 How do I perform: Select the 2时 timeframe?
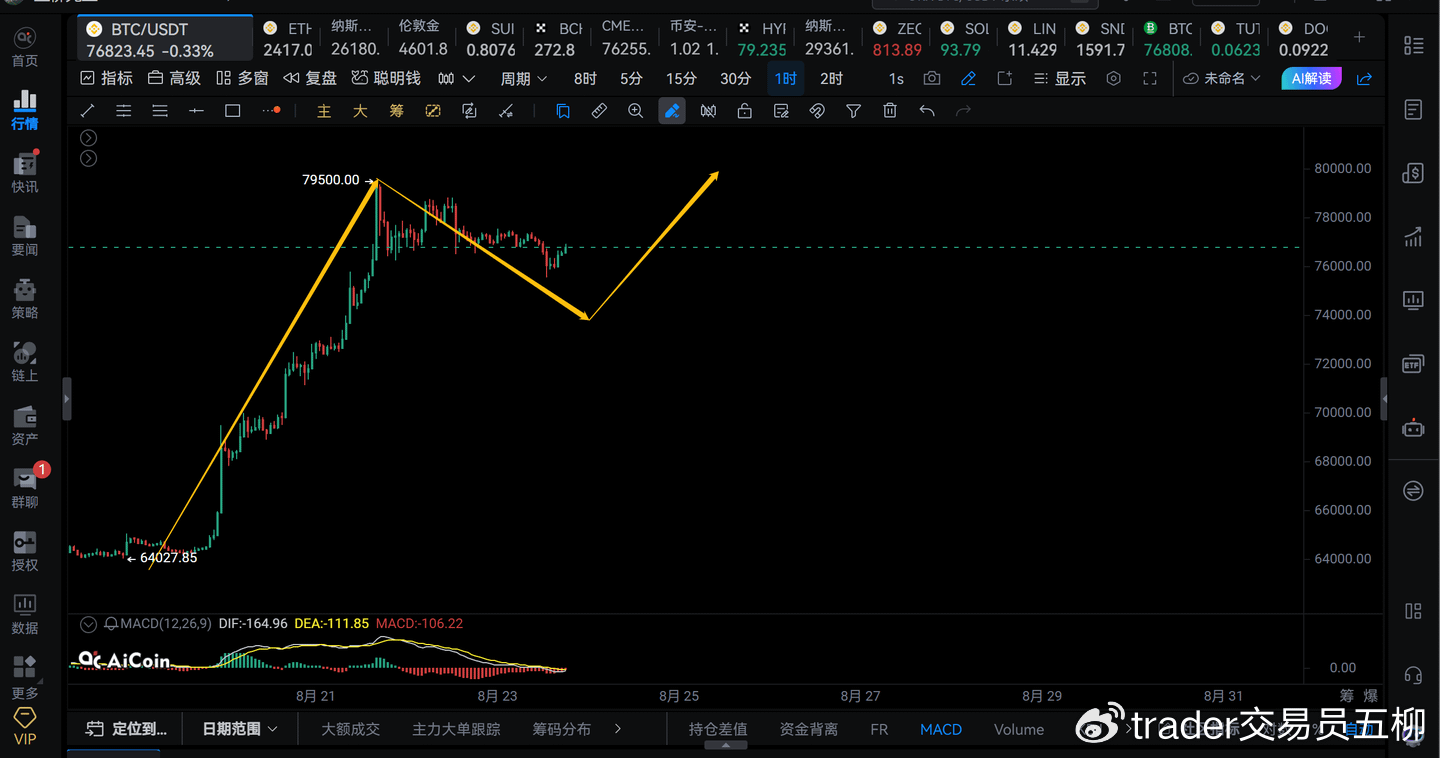pos(831,78)
